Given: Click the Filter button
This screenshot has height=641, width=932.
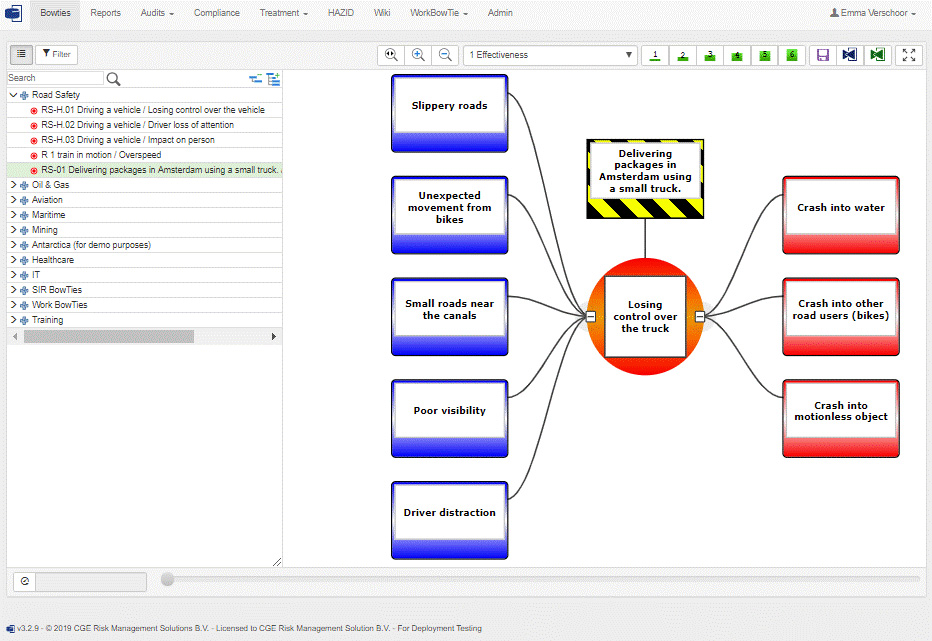Looking at the screenshot, I should point(56,54).
